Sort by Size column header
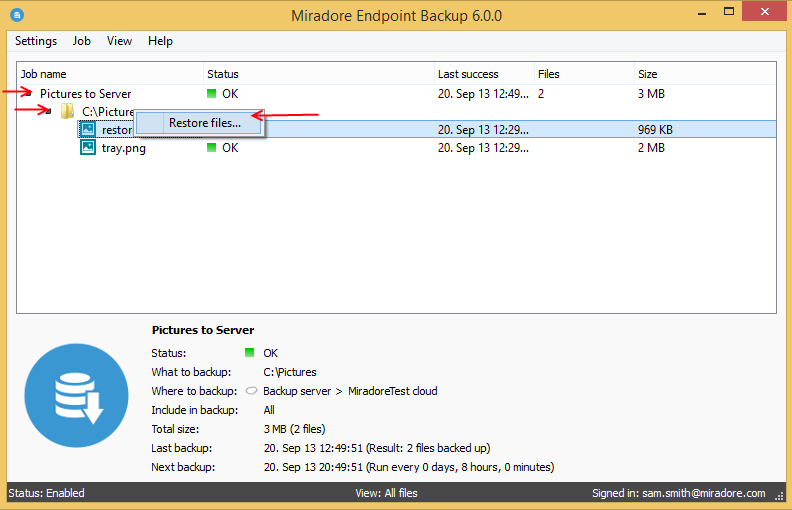 coord(705,74)
